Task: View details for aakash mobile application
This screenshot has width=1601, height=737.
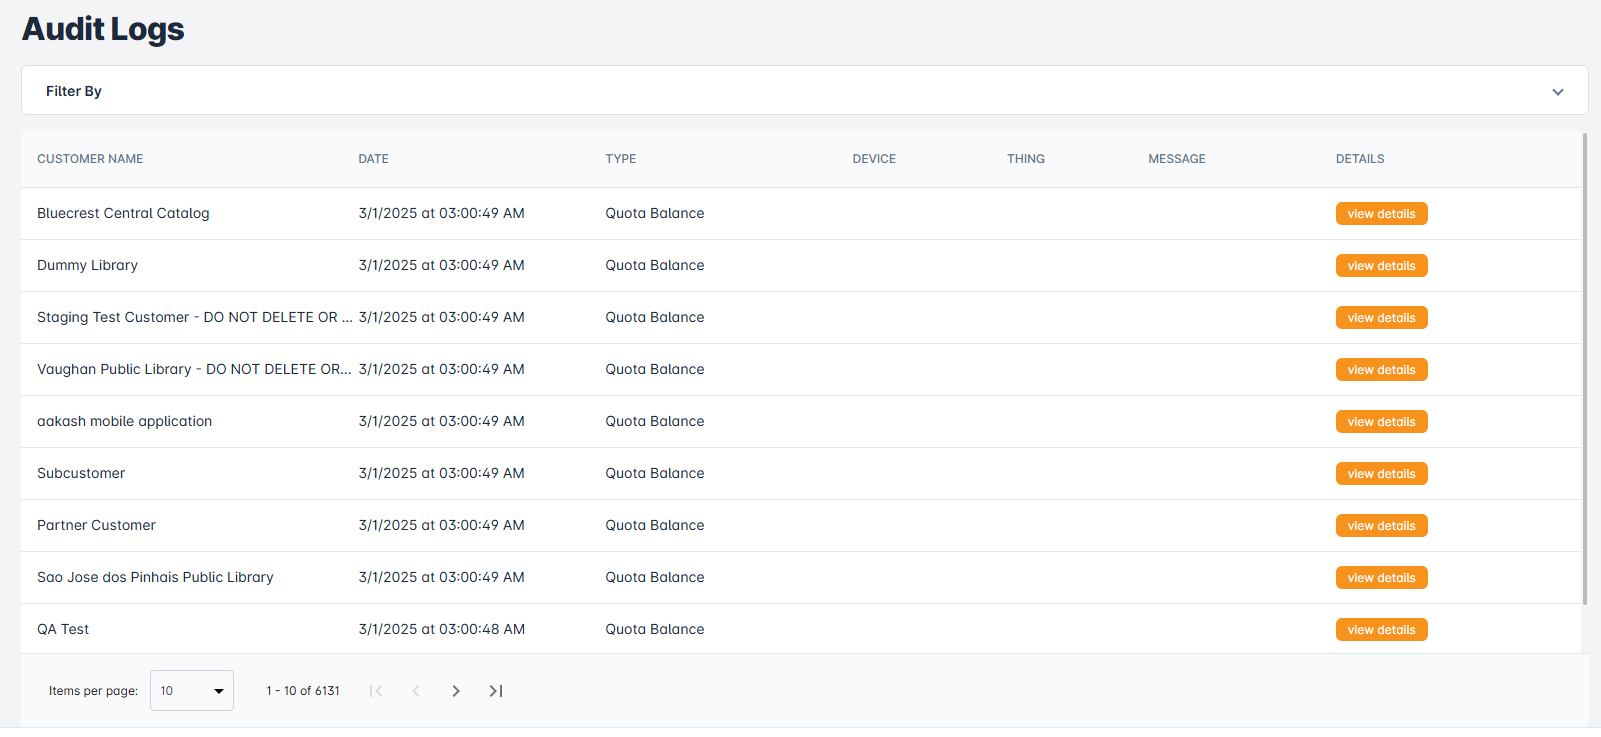Action: (x=1381, y=422)
